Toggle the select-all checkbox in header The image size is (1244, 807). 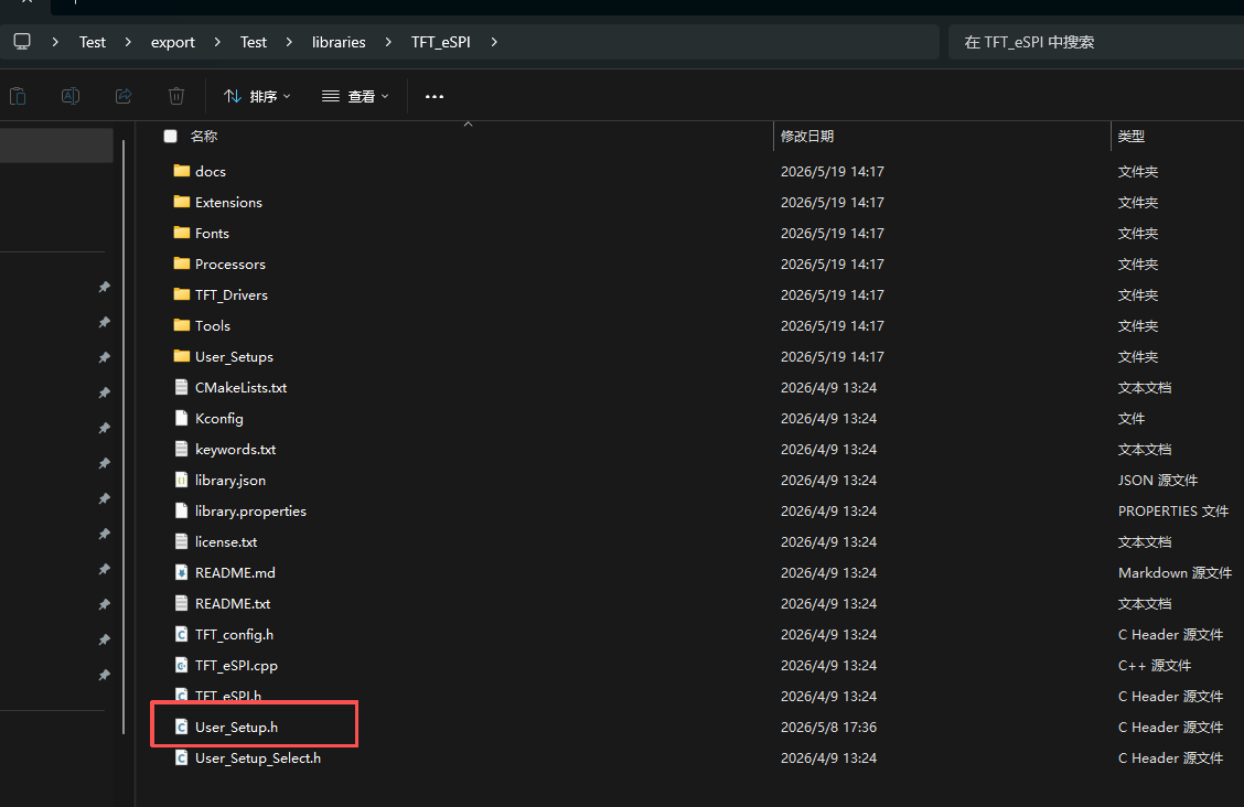[x=171, y=136]
